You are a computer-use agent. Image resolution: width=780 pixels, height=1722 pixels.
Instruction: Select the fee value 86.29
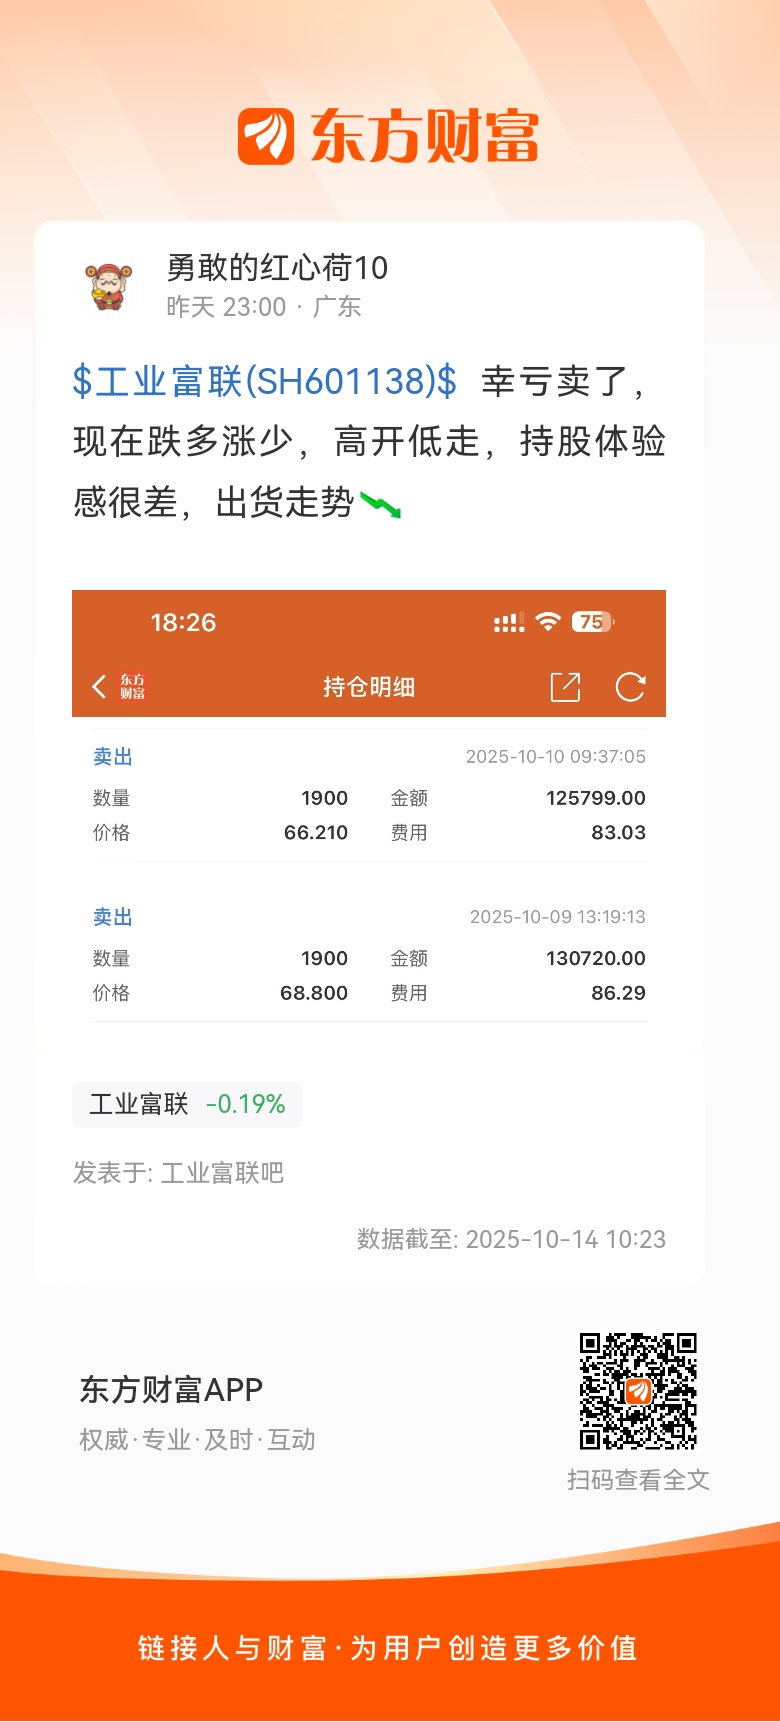pos(618,993)
